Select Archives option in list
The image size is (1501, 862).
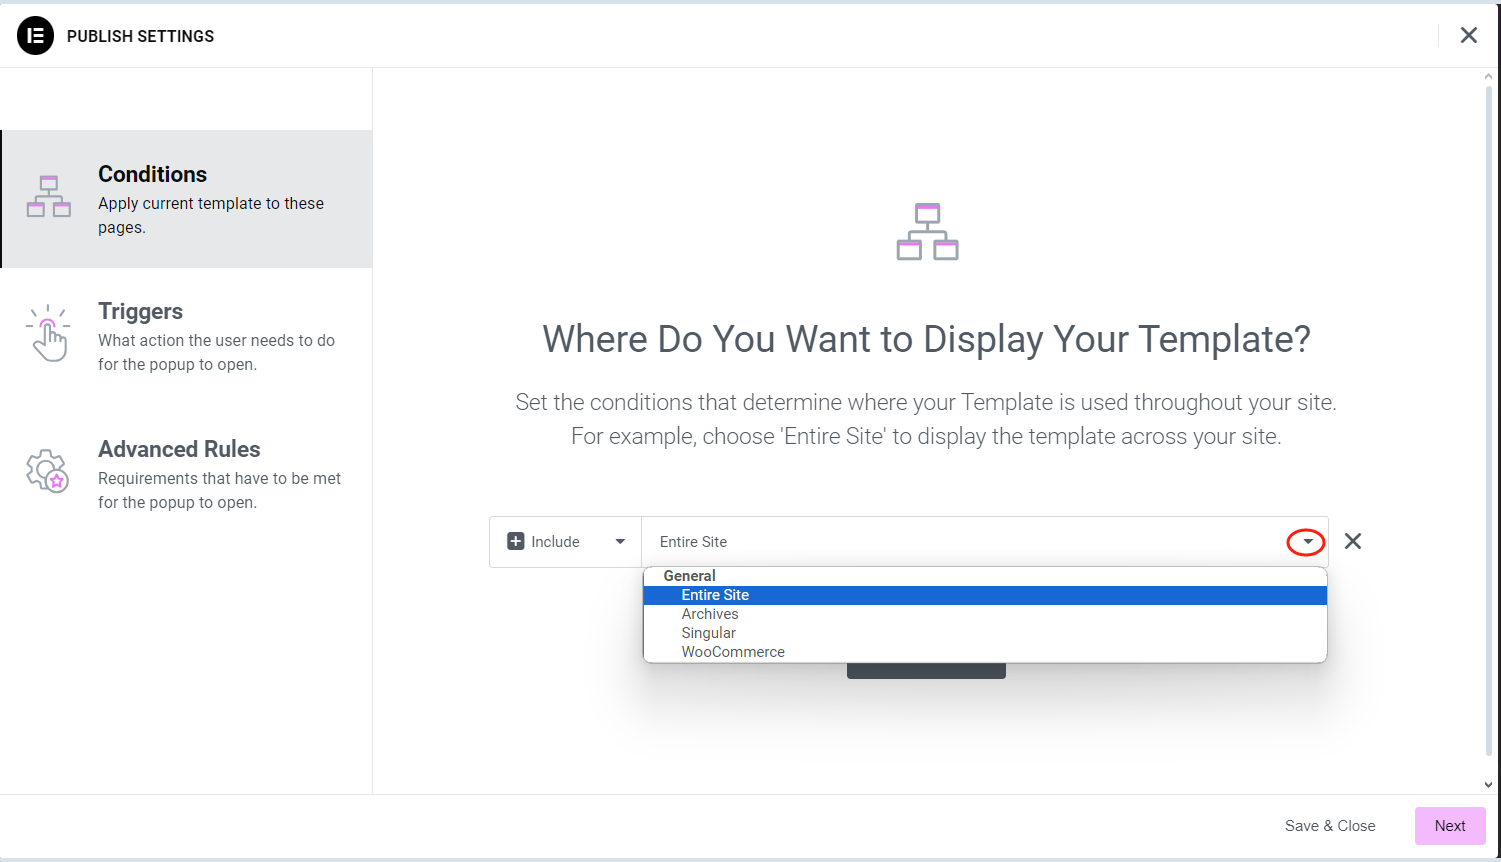click(985, 614)
